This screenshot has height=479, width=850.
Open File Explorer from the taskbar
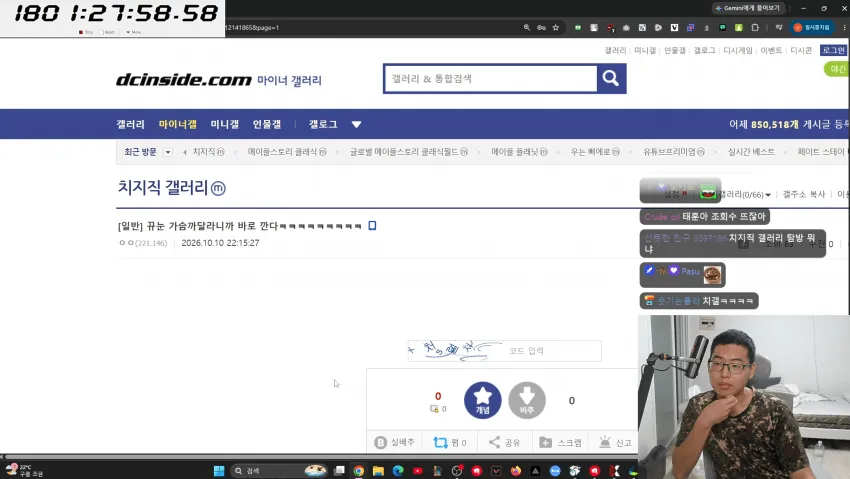tap(378, 471)
